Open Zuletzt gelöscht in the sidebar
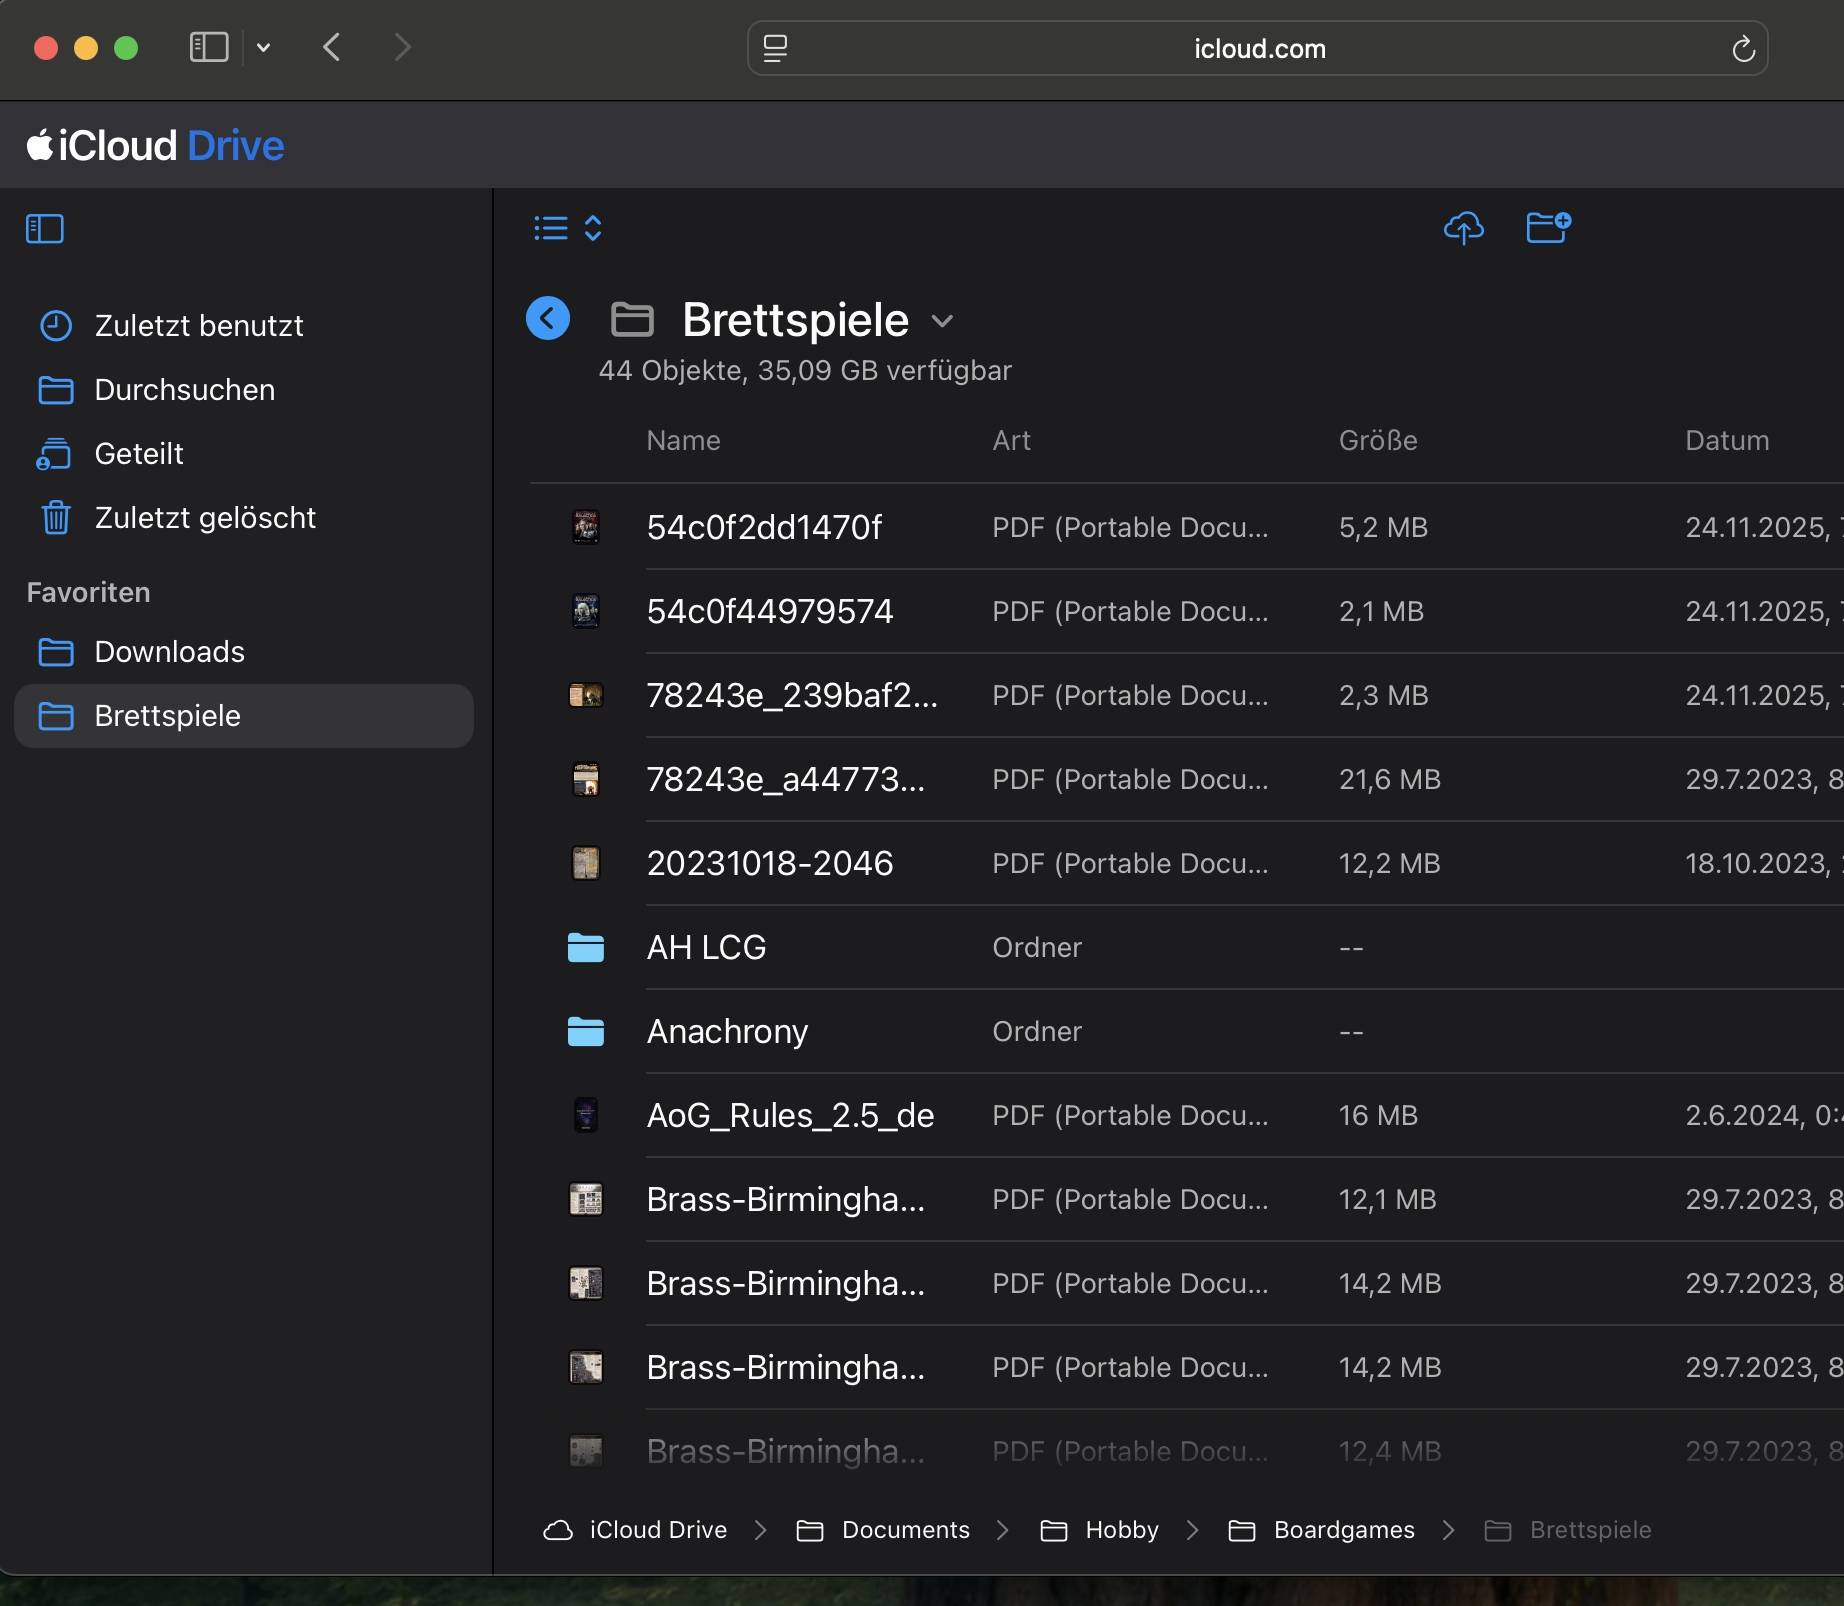The height and width of the screenshot is (1606, 1844). coord(204,518)
